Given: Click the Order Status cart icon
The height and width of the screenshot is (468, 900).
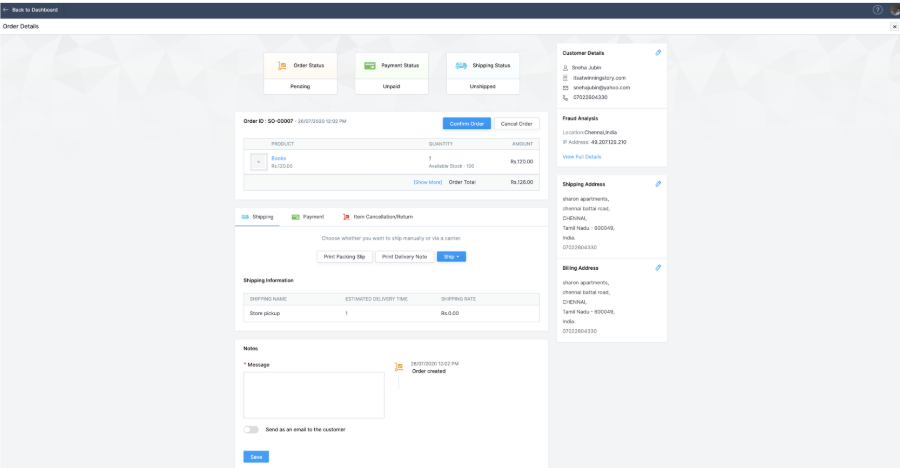Looking at the screenshot, I should click(x=283, y=65).
